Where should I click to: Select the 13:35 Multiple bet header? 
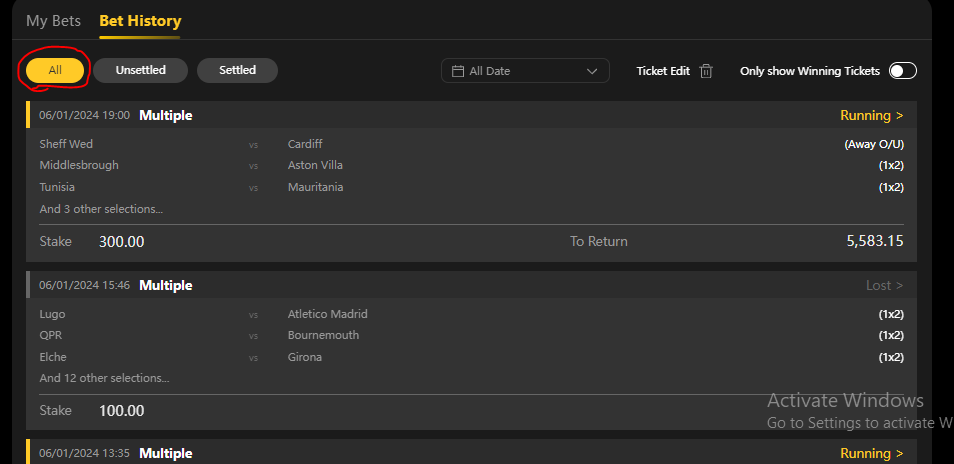[x=165, y=453]
